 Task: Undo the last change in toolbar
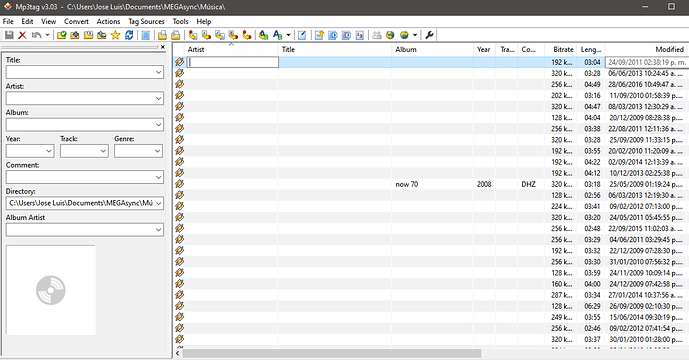click(x=36, y=35)
